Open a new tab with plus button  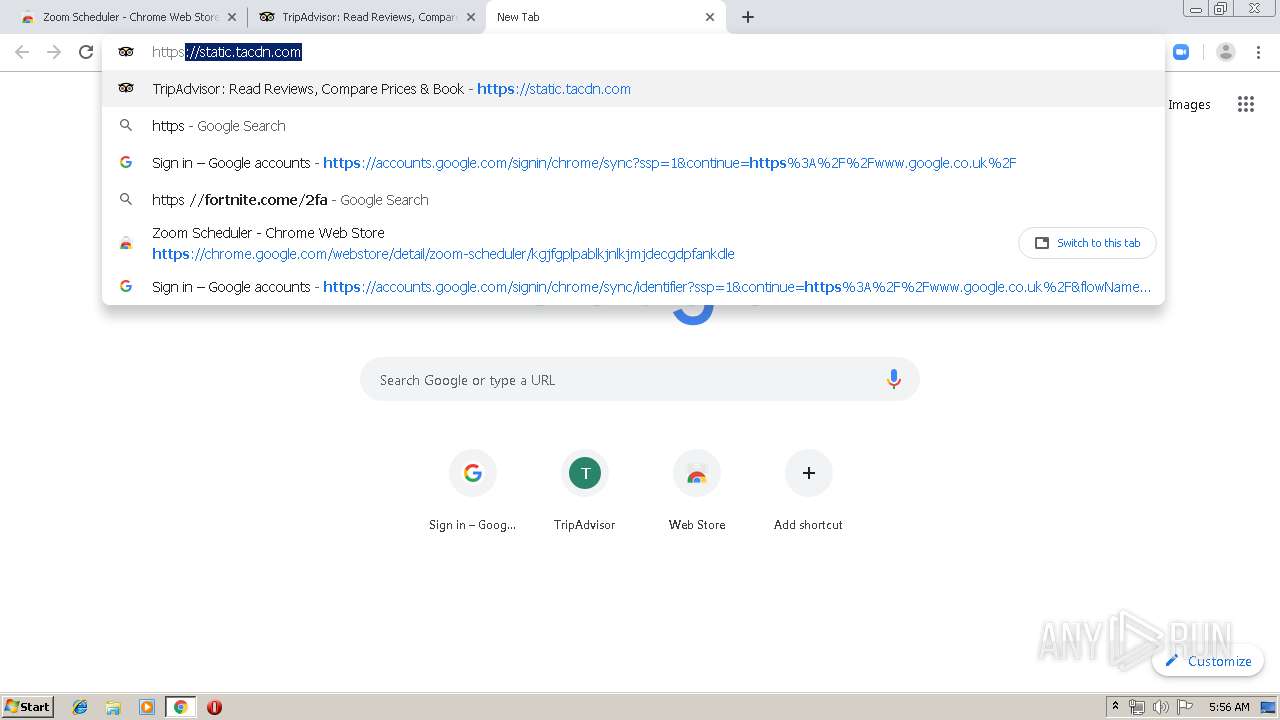tap(748, 17)
